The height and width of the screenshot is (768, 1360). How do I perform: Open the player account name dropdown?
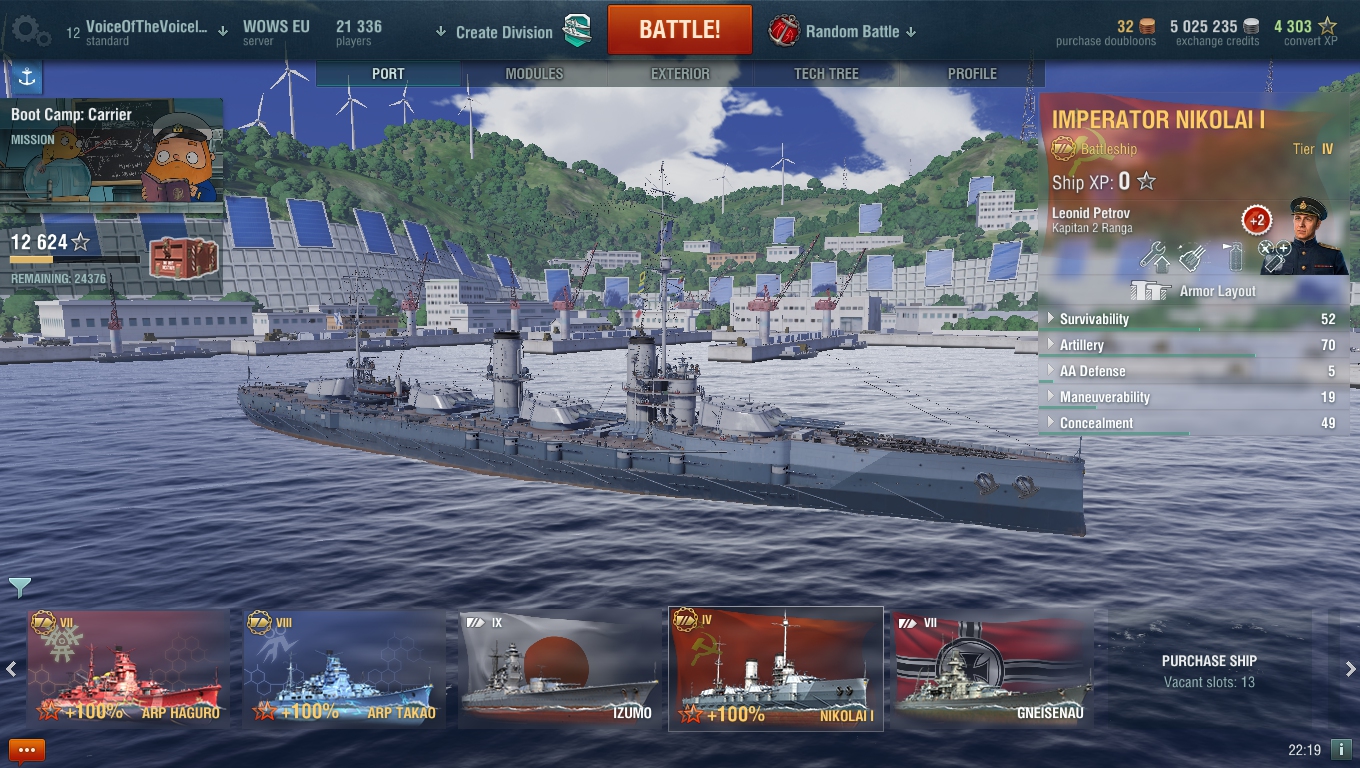pos(147,31)
